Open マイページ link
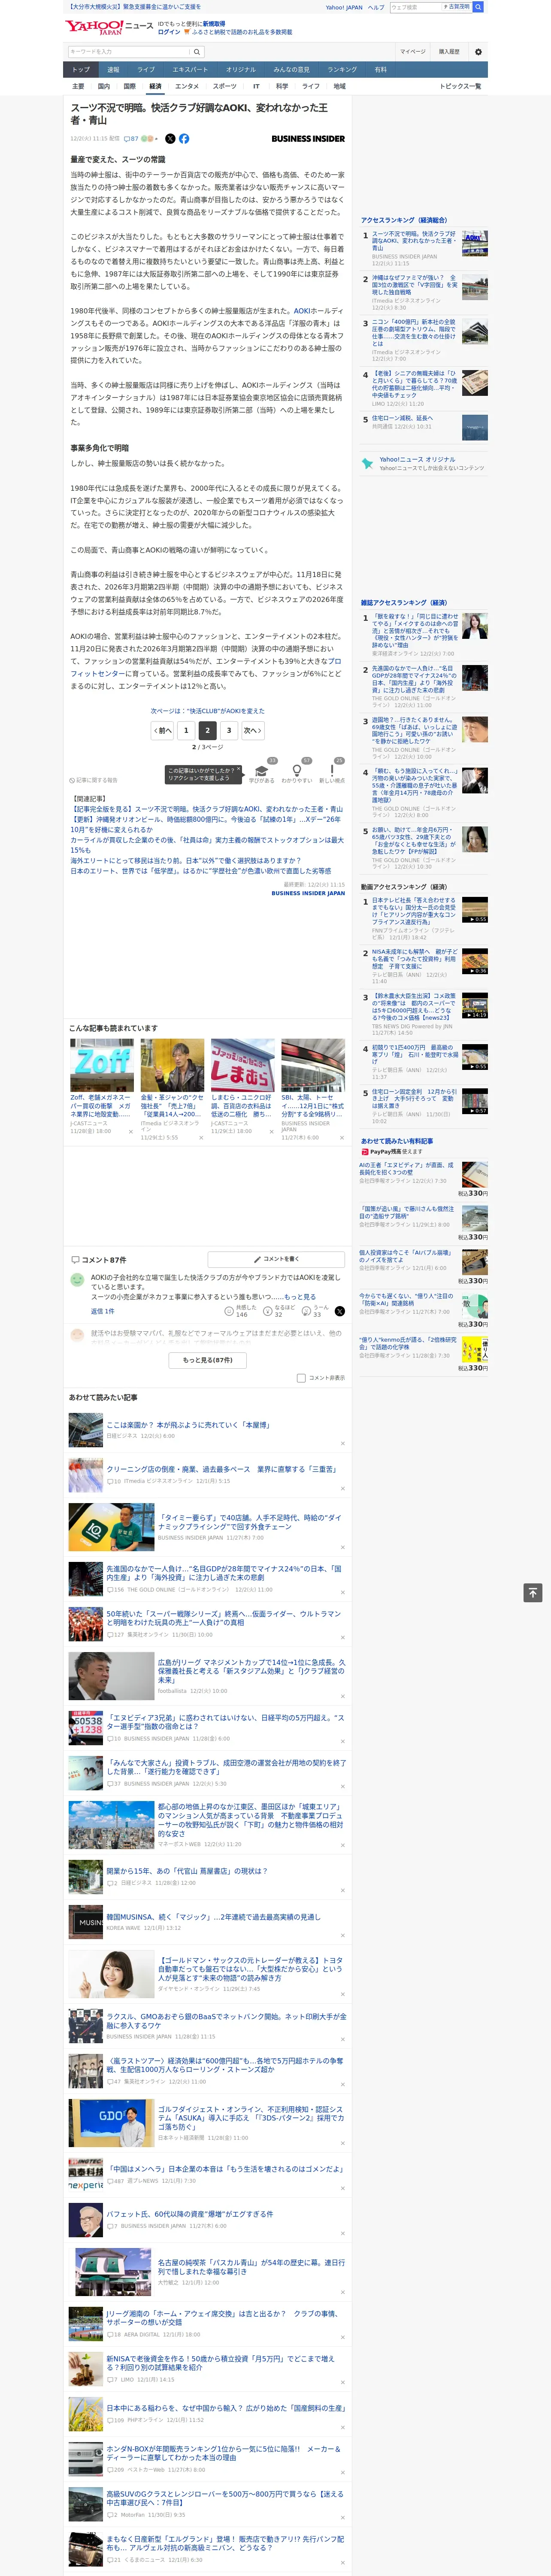Image resolution: width=551 pixels, height=2576 pixels. click(412, 52)
